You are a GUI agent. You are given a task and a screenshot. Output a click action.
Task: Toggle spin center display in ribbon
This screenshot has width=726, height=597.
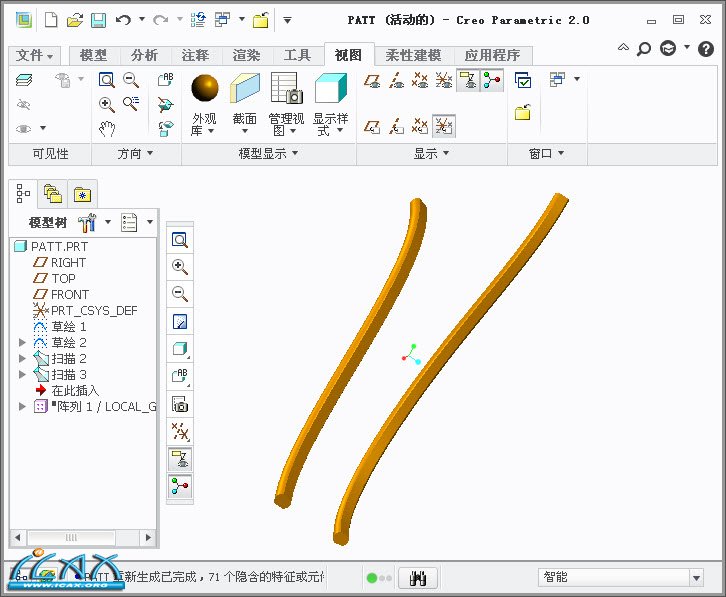click(492, 81)
